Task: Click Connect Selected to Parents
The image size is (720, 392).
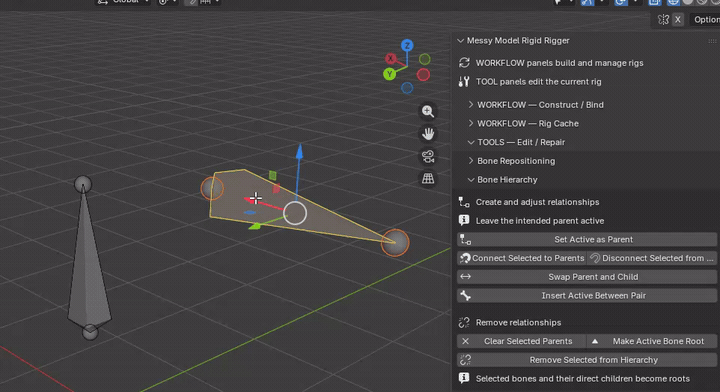Action: click(x=522, y=258)
